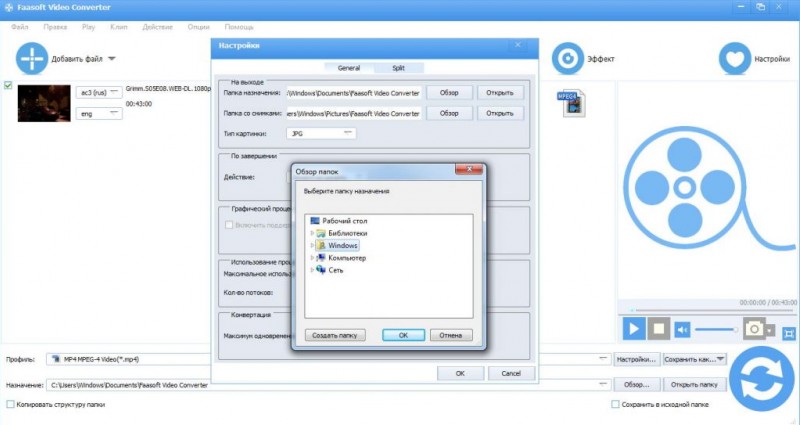Image resolution: width=800 pixels, height=425 pixels.
Task: Open the Файл menu
Action: point(19,27)
